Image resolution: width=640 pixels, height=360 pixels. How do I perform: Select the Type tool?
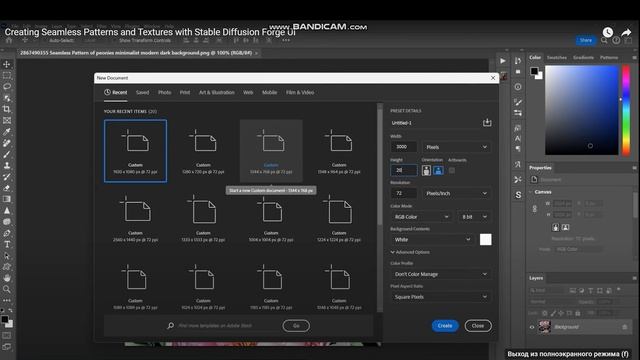pos(7,244)
